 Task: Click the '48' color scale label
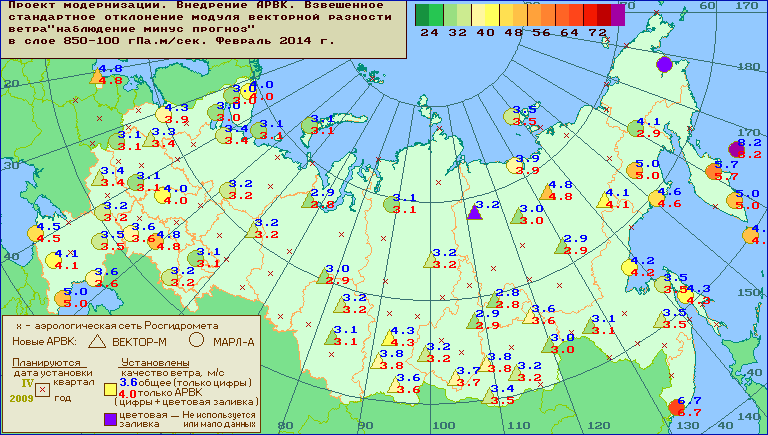513,33
